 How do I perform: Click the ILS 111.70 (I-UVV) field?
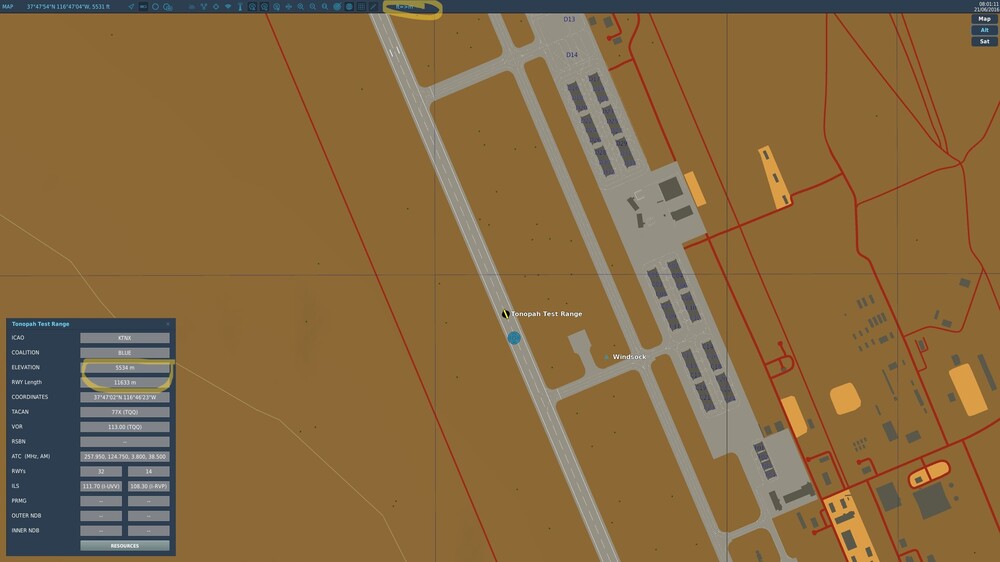pos(101,486)
